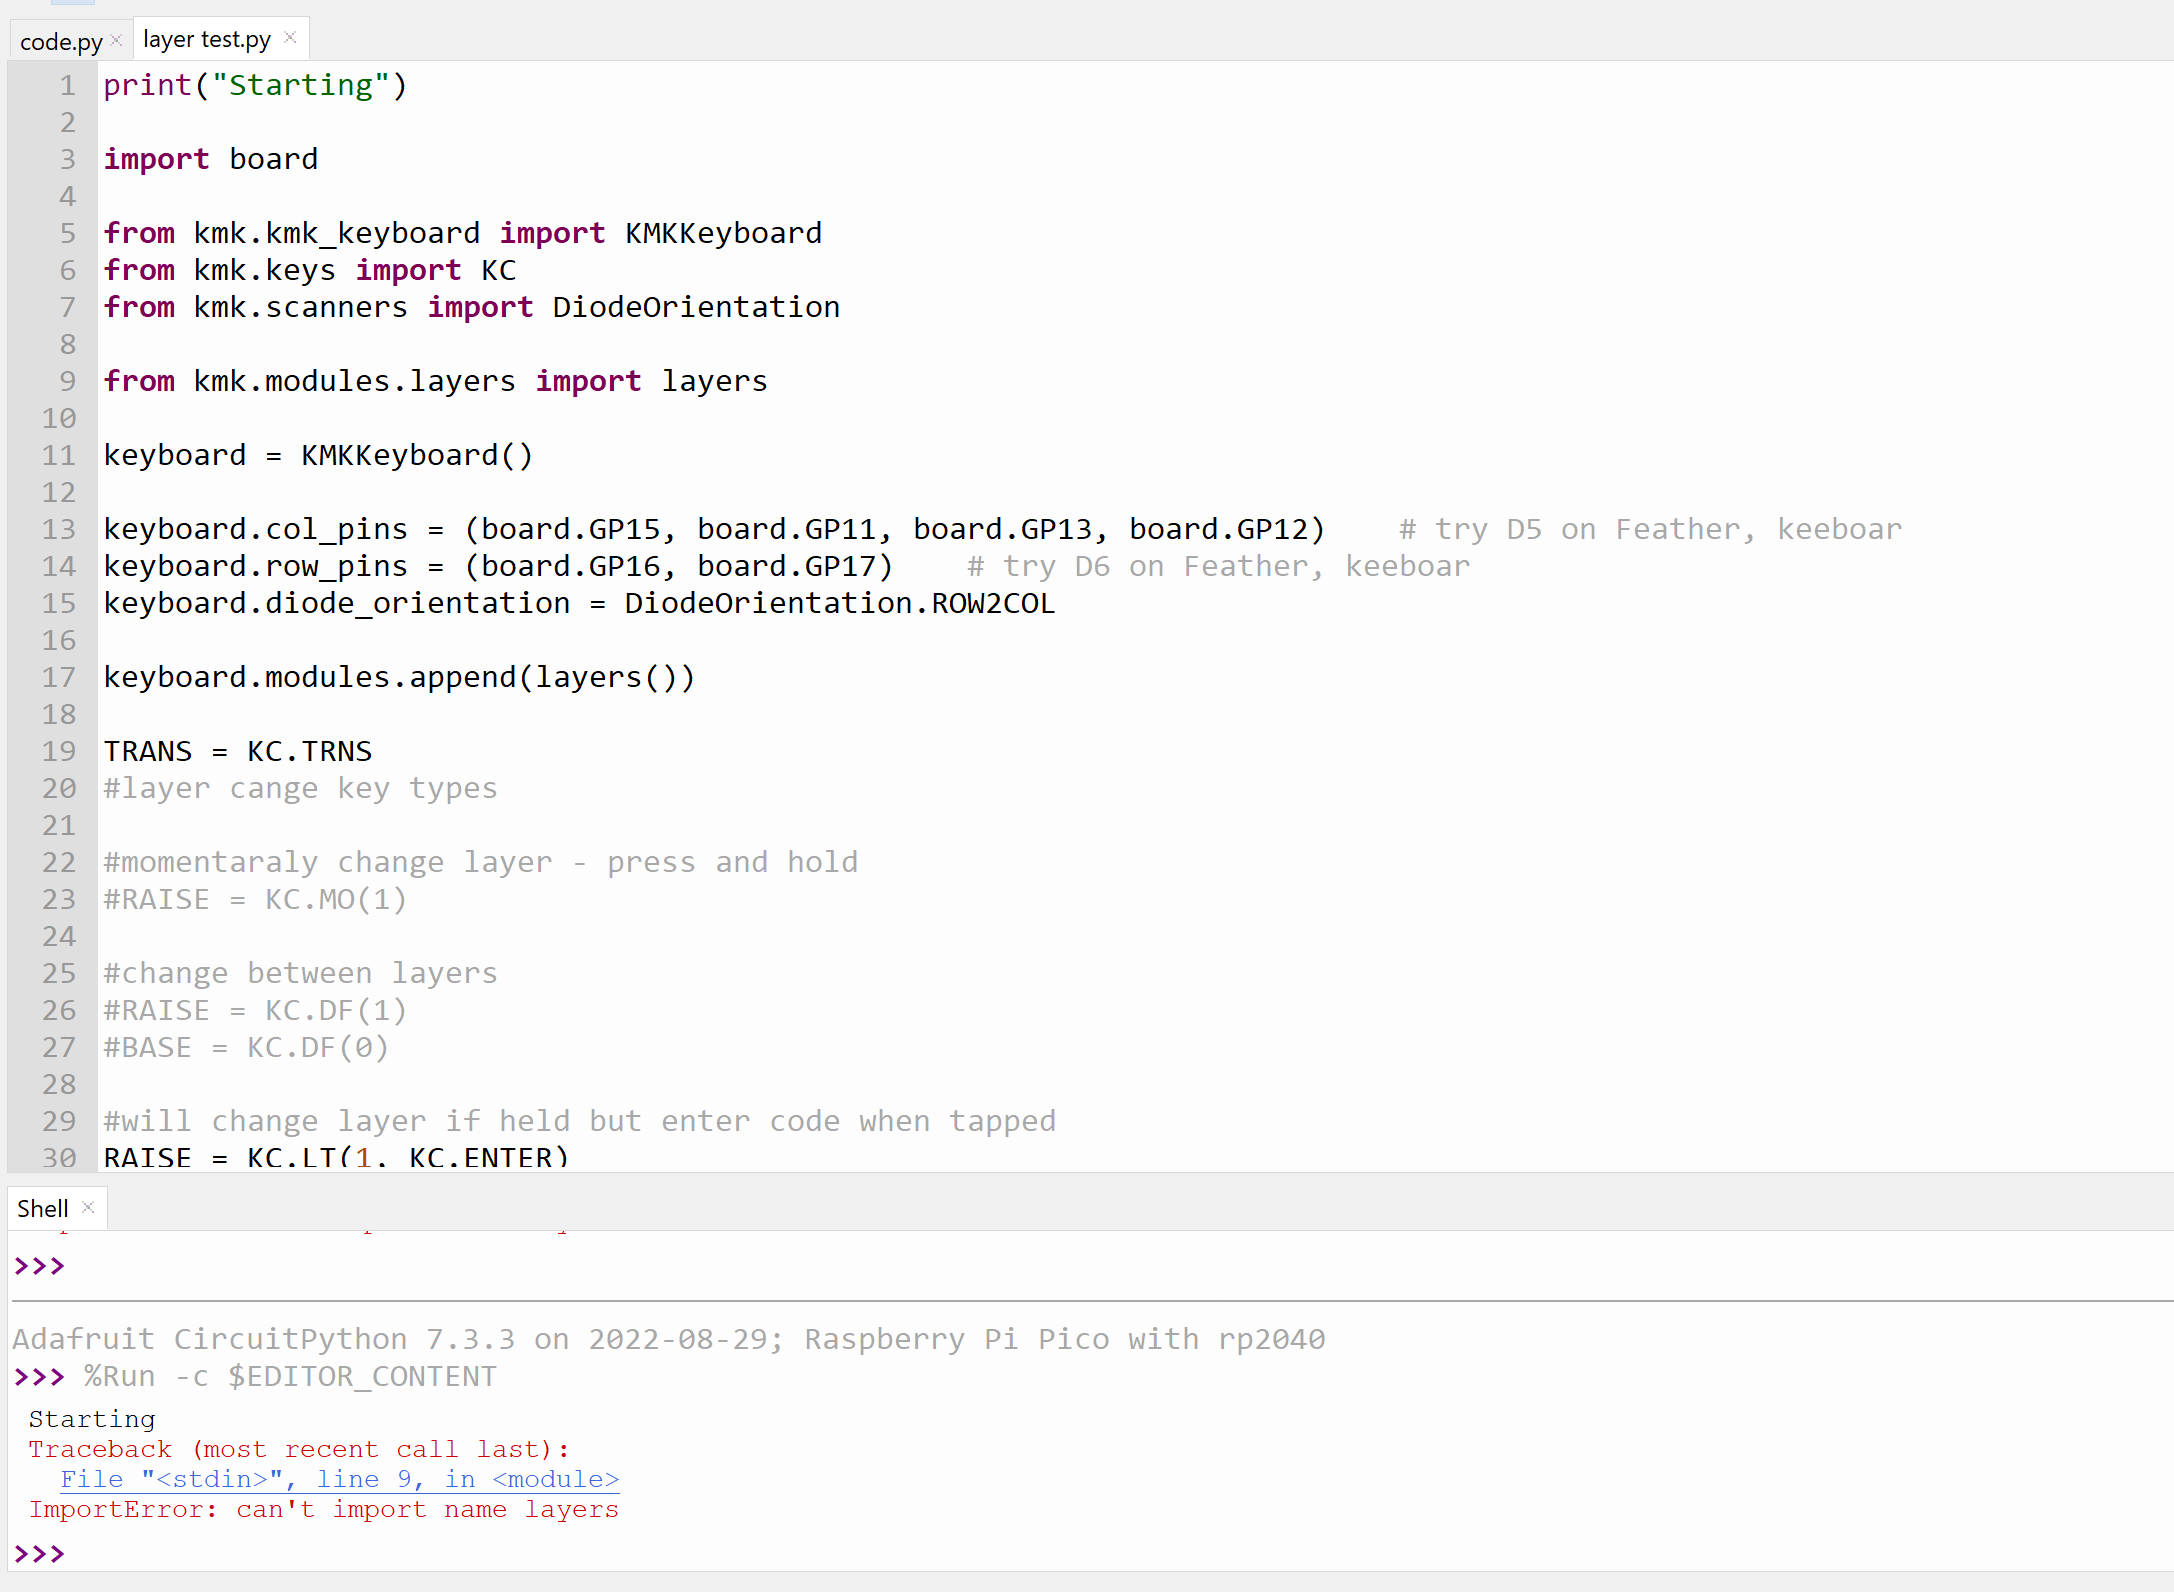Screen dimensions: 2174x1592
Task: Click the ImportError message in the Shell
Action: click(324, 1510)
